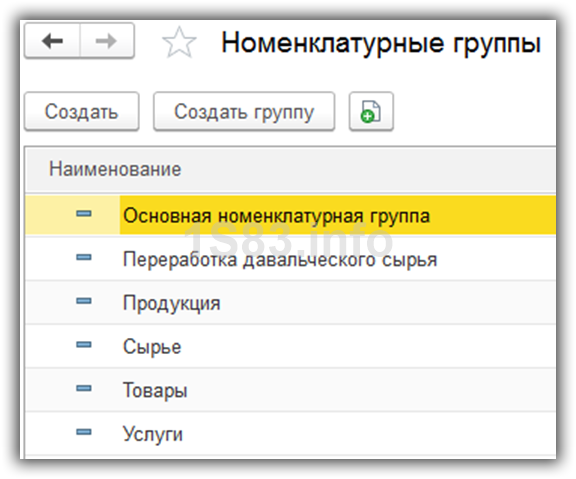Select the Продукция row
Image resolution: width=576 pixels, height=479 pixels.
[291, 303]
